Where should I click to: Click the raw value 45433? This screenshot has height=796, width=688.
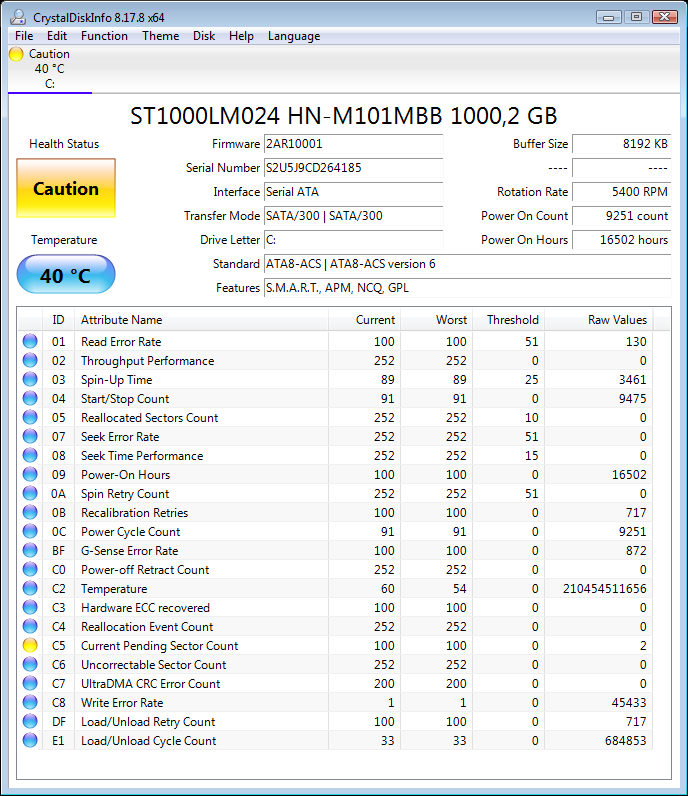[x=629, y=703]
